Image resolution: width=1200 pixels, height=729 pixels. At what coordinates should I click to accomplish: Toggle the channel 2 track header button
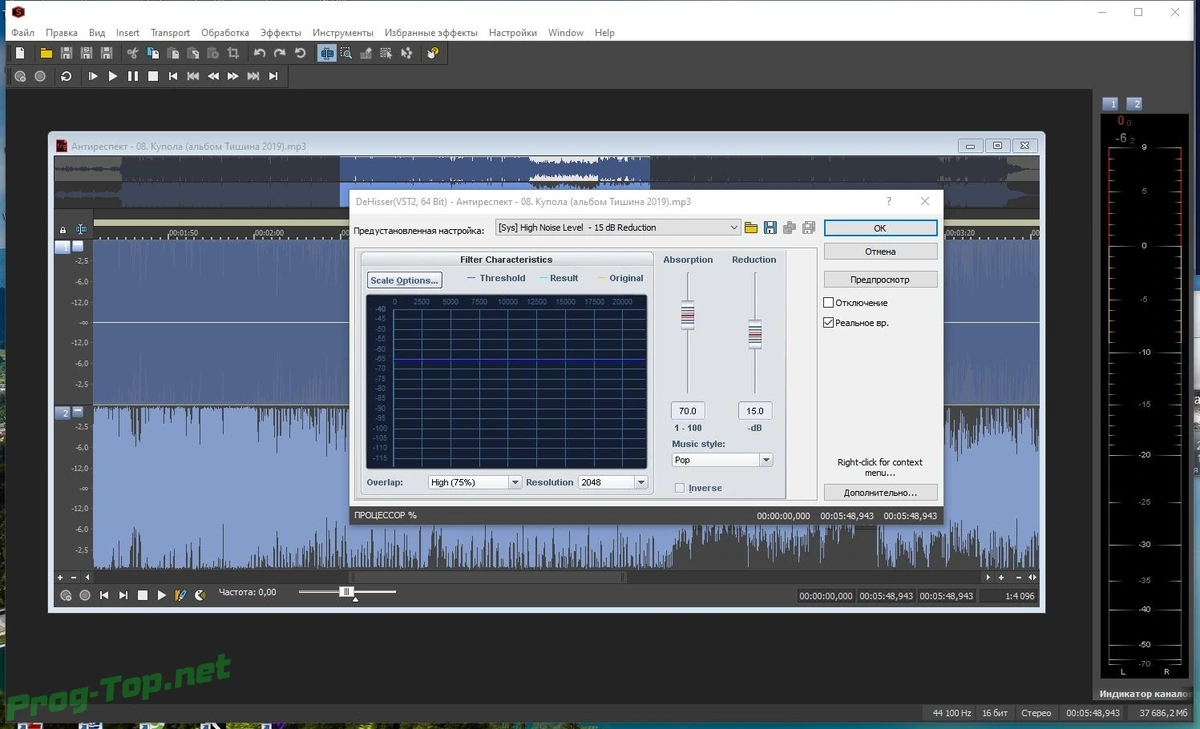click(x=62, y=413)
